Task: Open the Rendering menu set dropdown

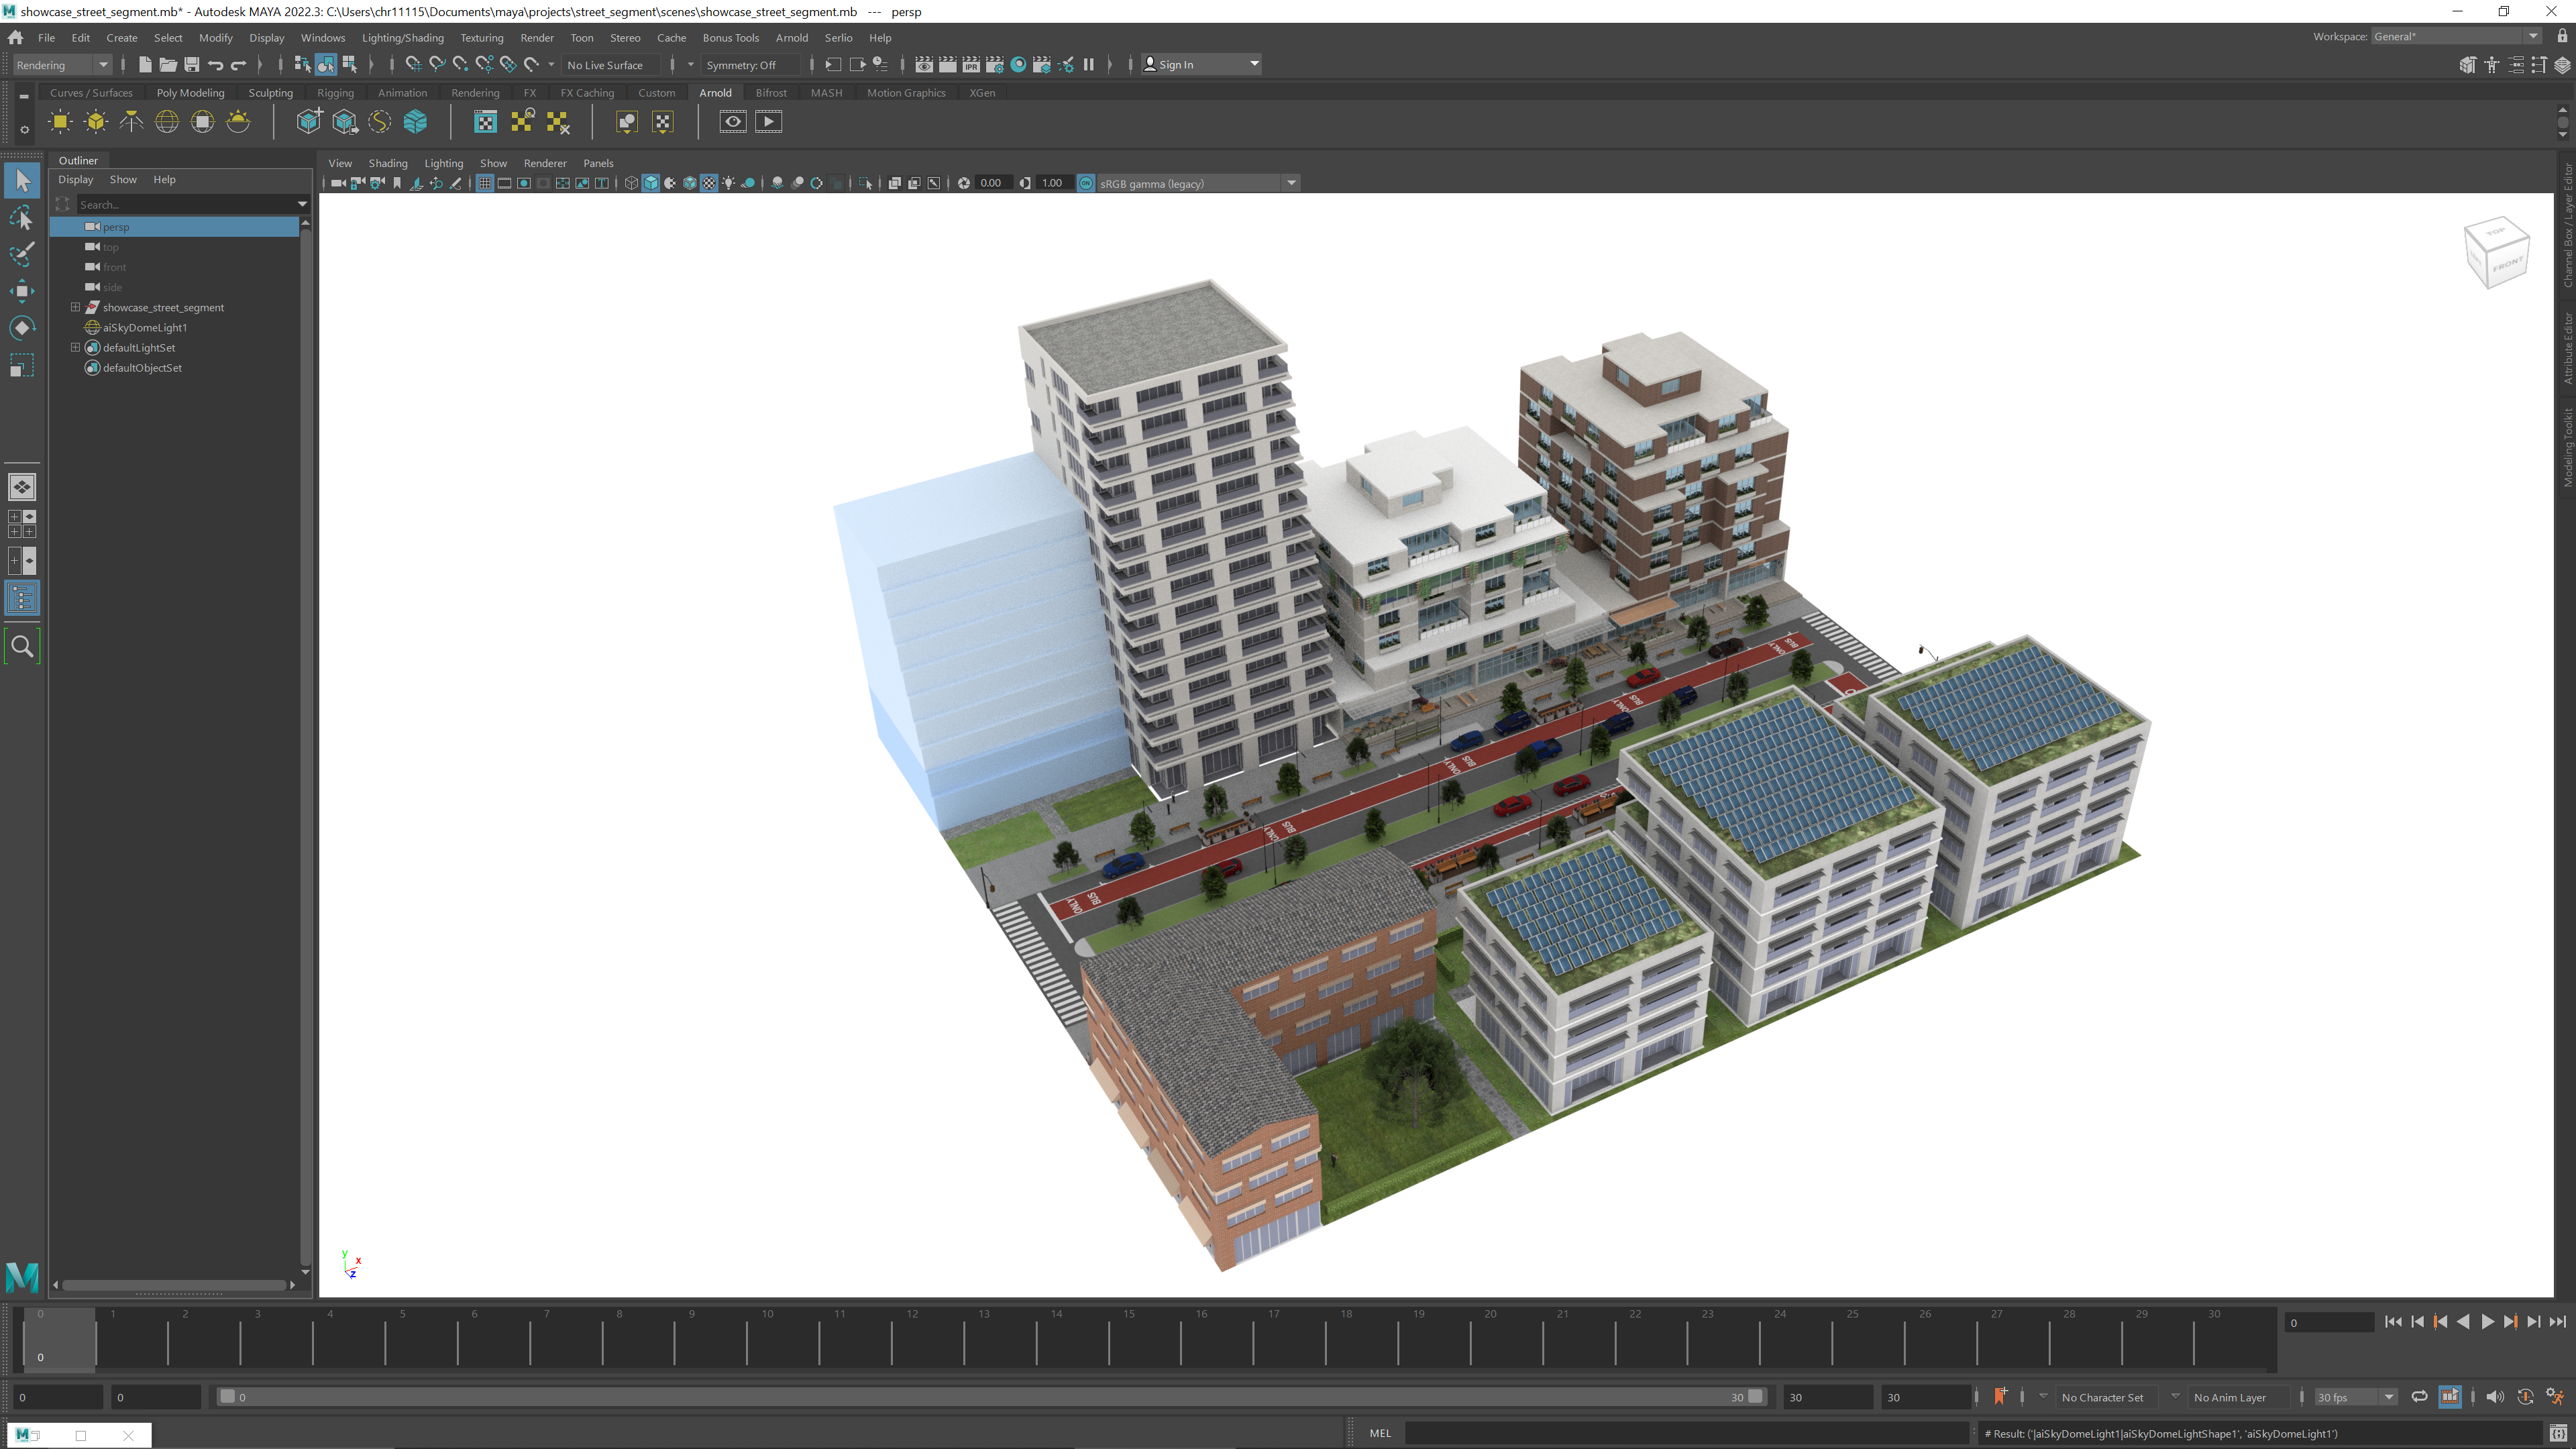Action: click(62, 65)
